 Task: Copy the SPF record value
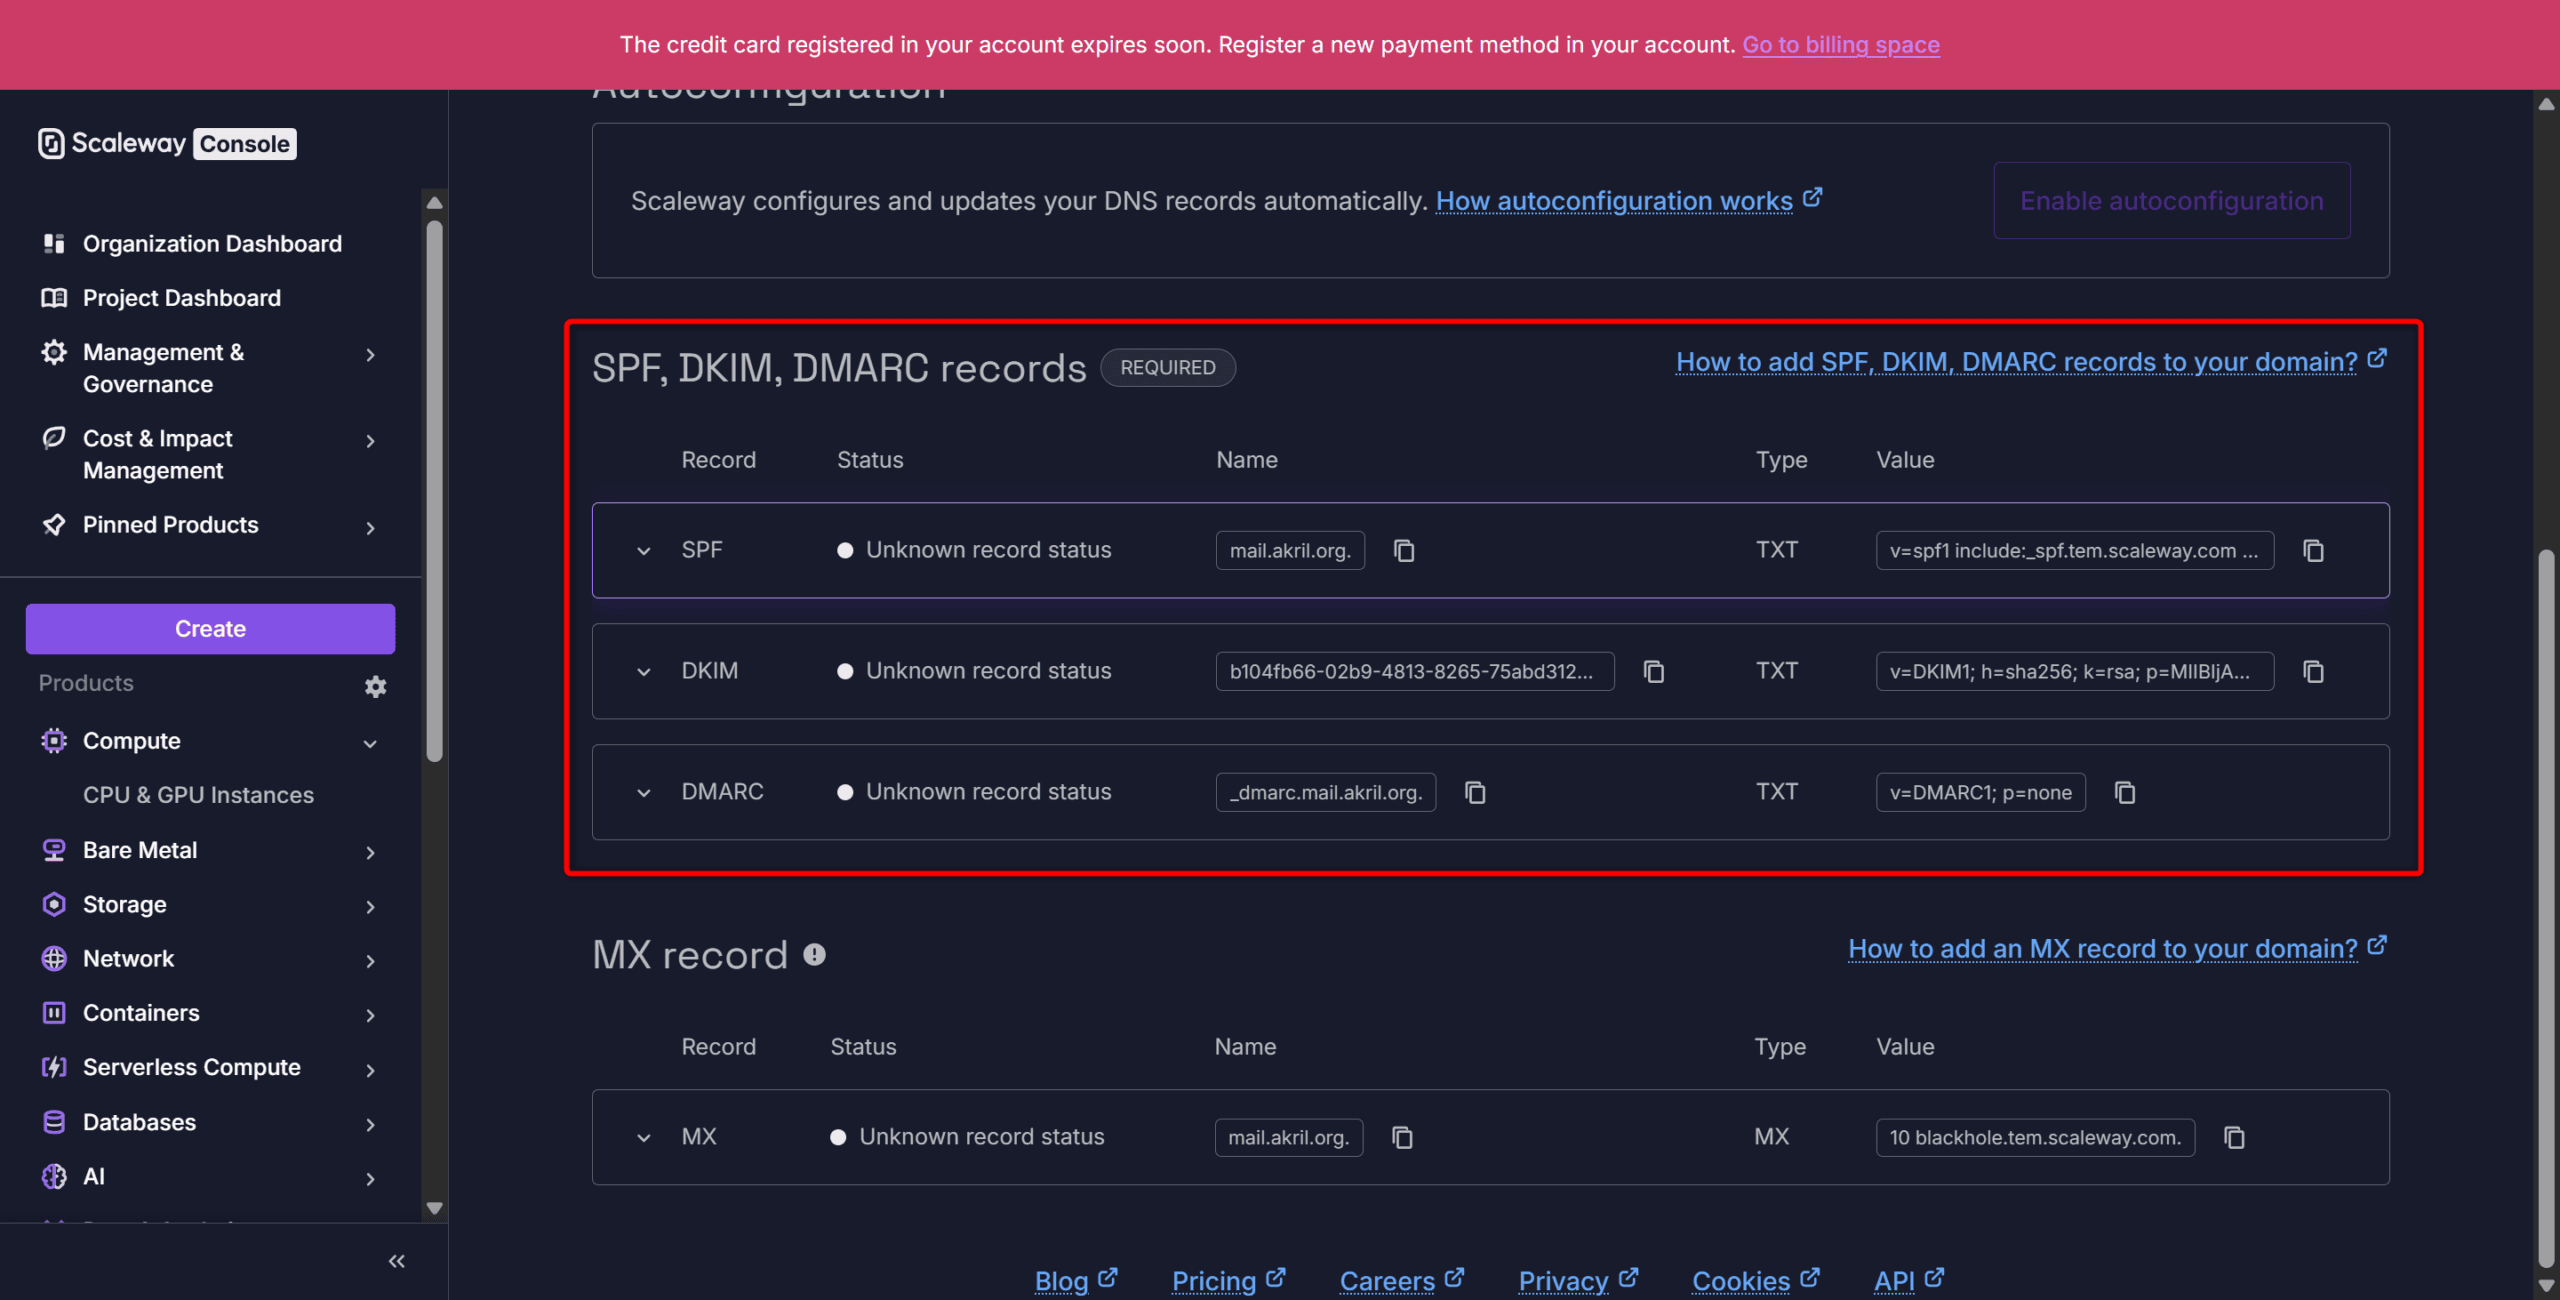[x=2313, y=551]
